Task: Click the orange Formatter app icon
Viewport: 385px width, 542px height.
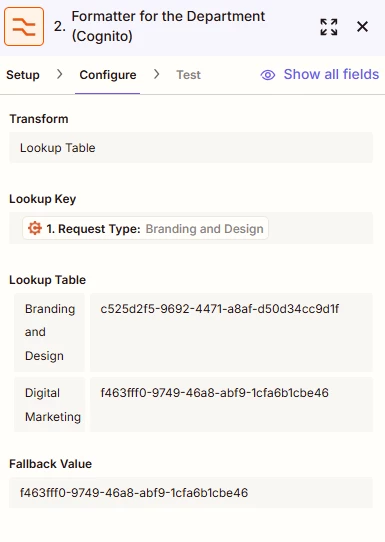Action: (x=24, y=27)
